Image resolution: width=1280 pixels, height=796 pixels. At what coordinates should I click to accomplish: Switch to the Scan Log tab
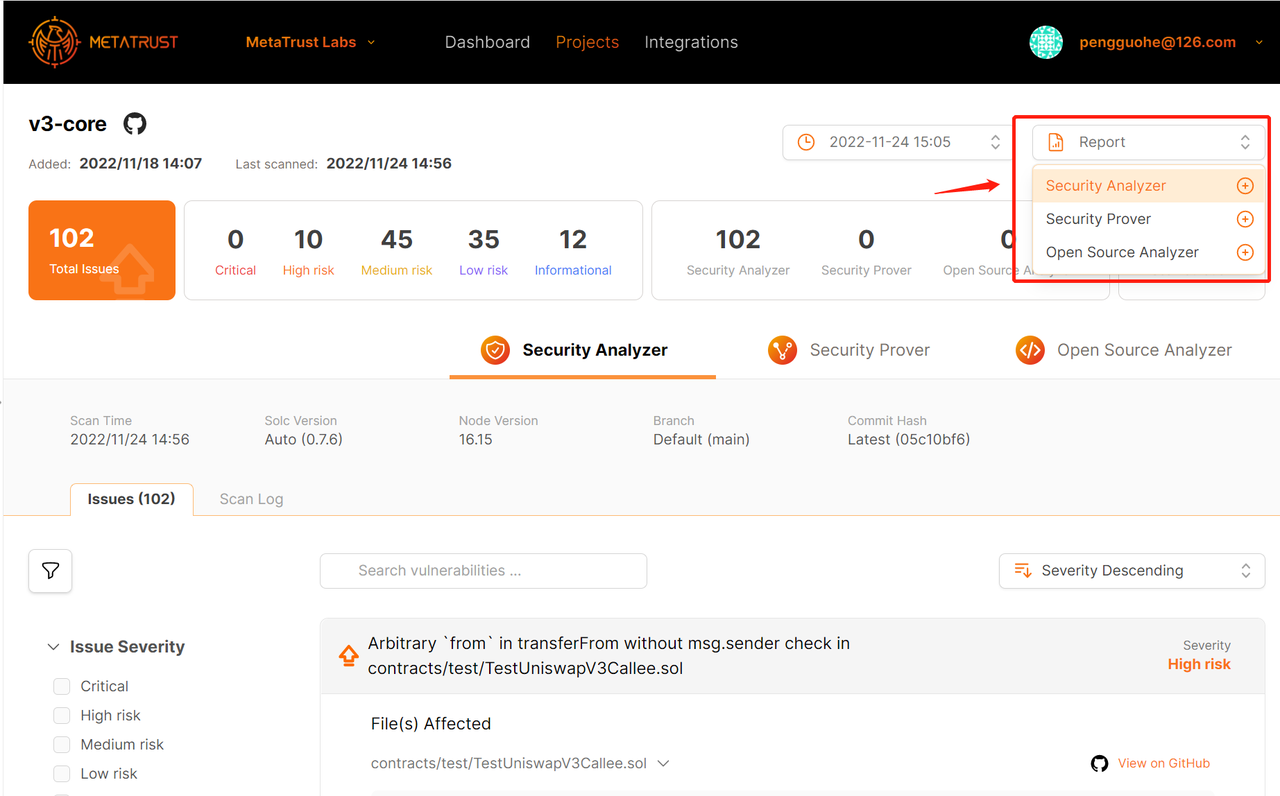[x=251, y=499]
